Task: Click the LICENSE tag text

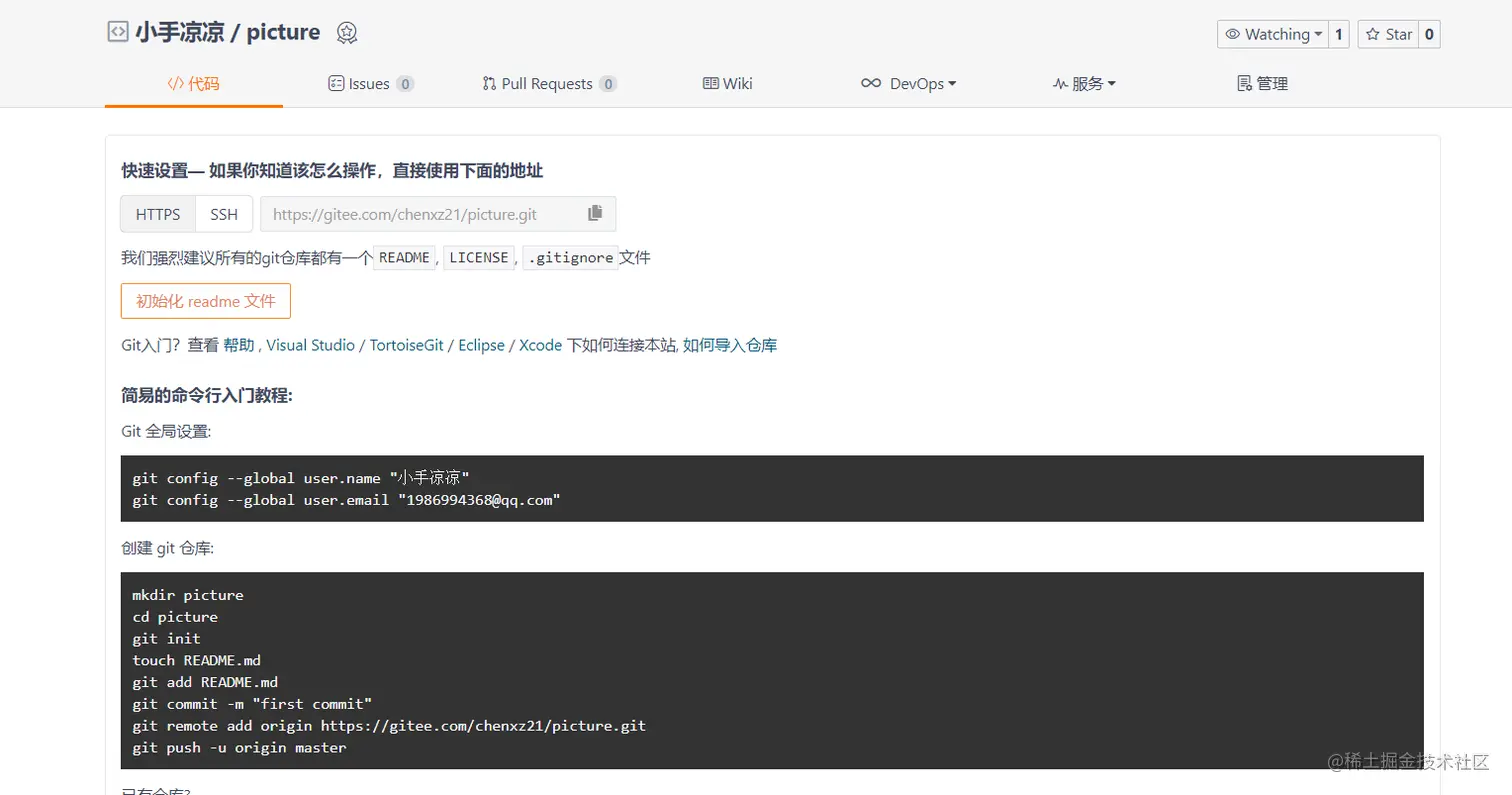Action: [x=479, y=258]
